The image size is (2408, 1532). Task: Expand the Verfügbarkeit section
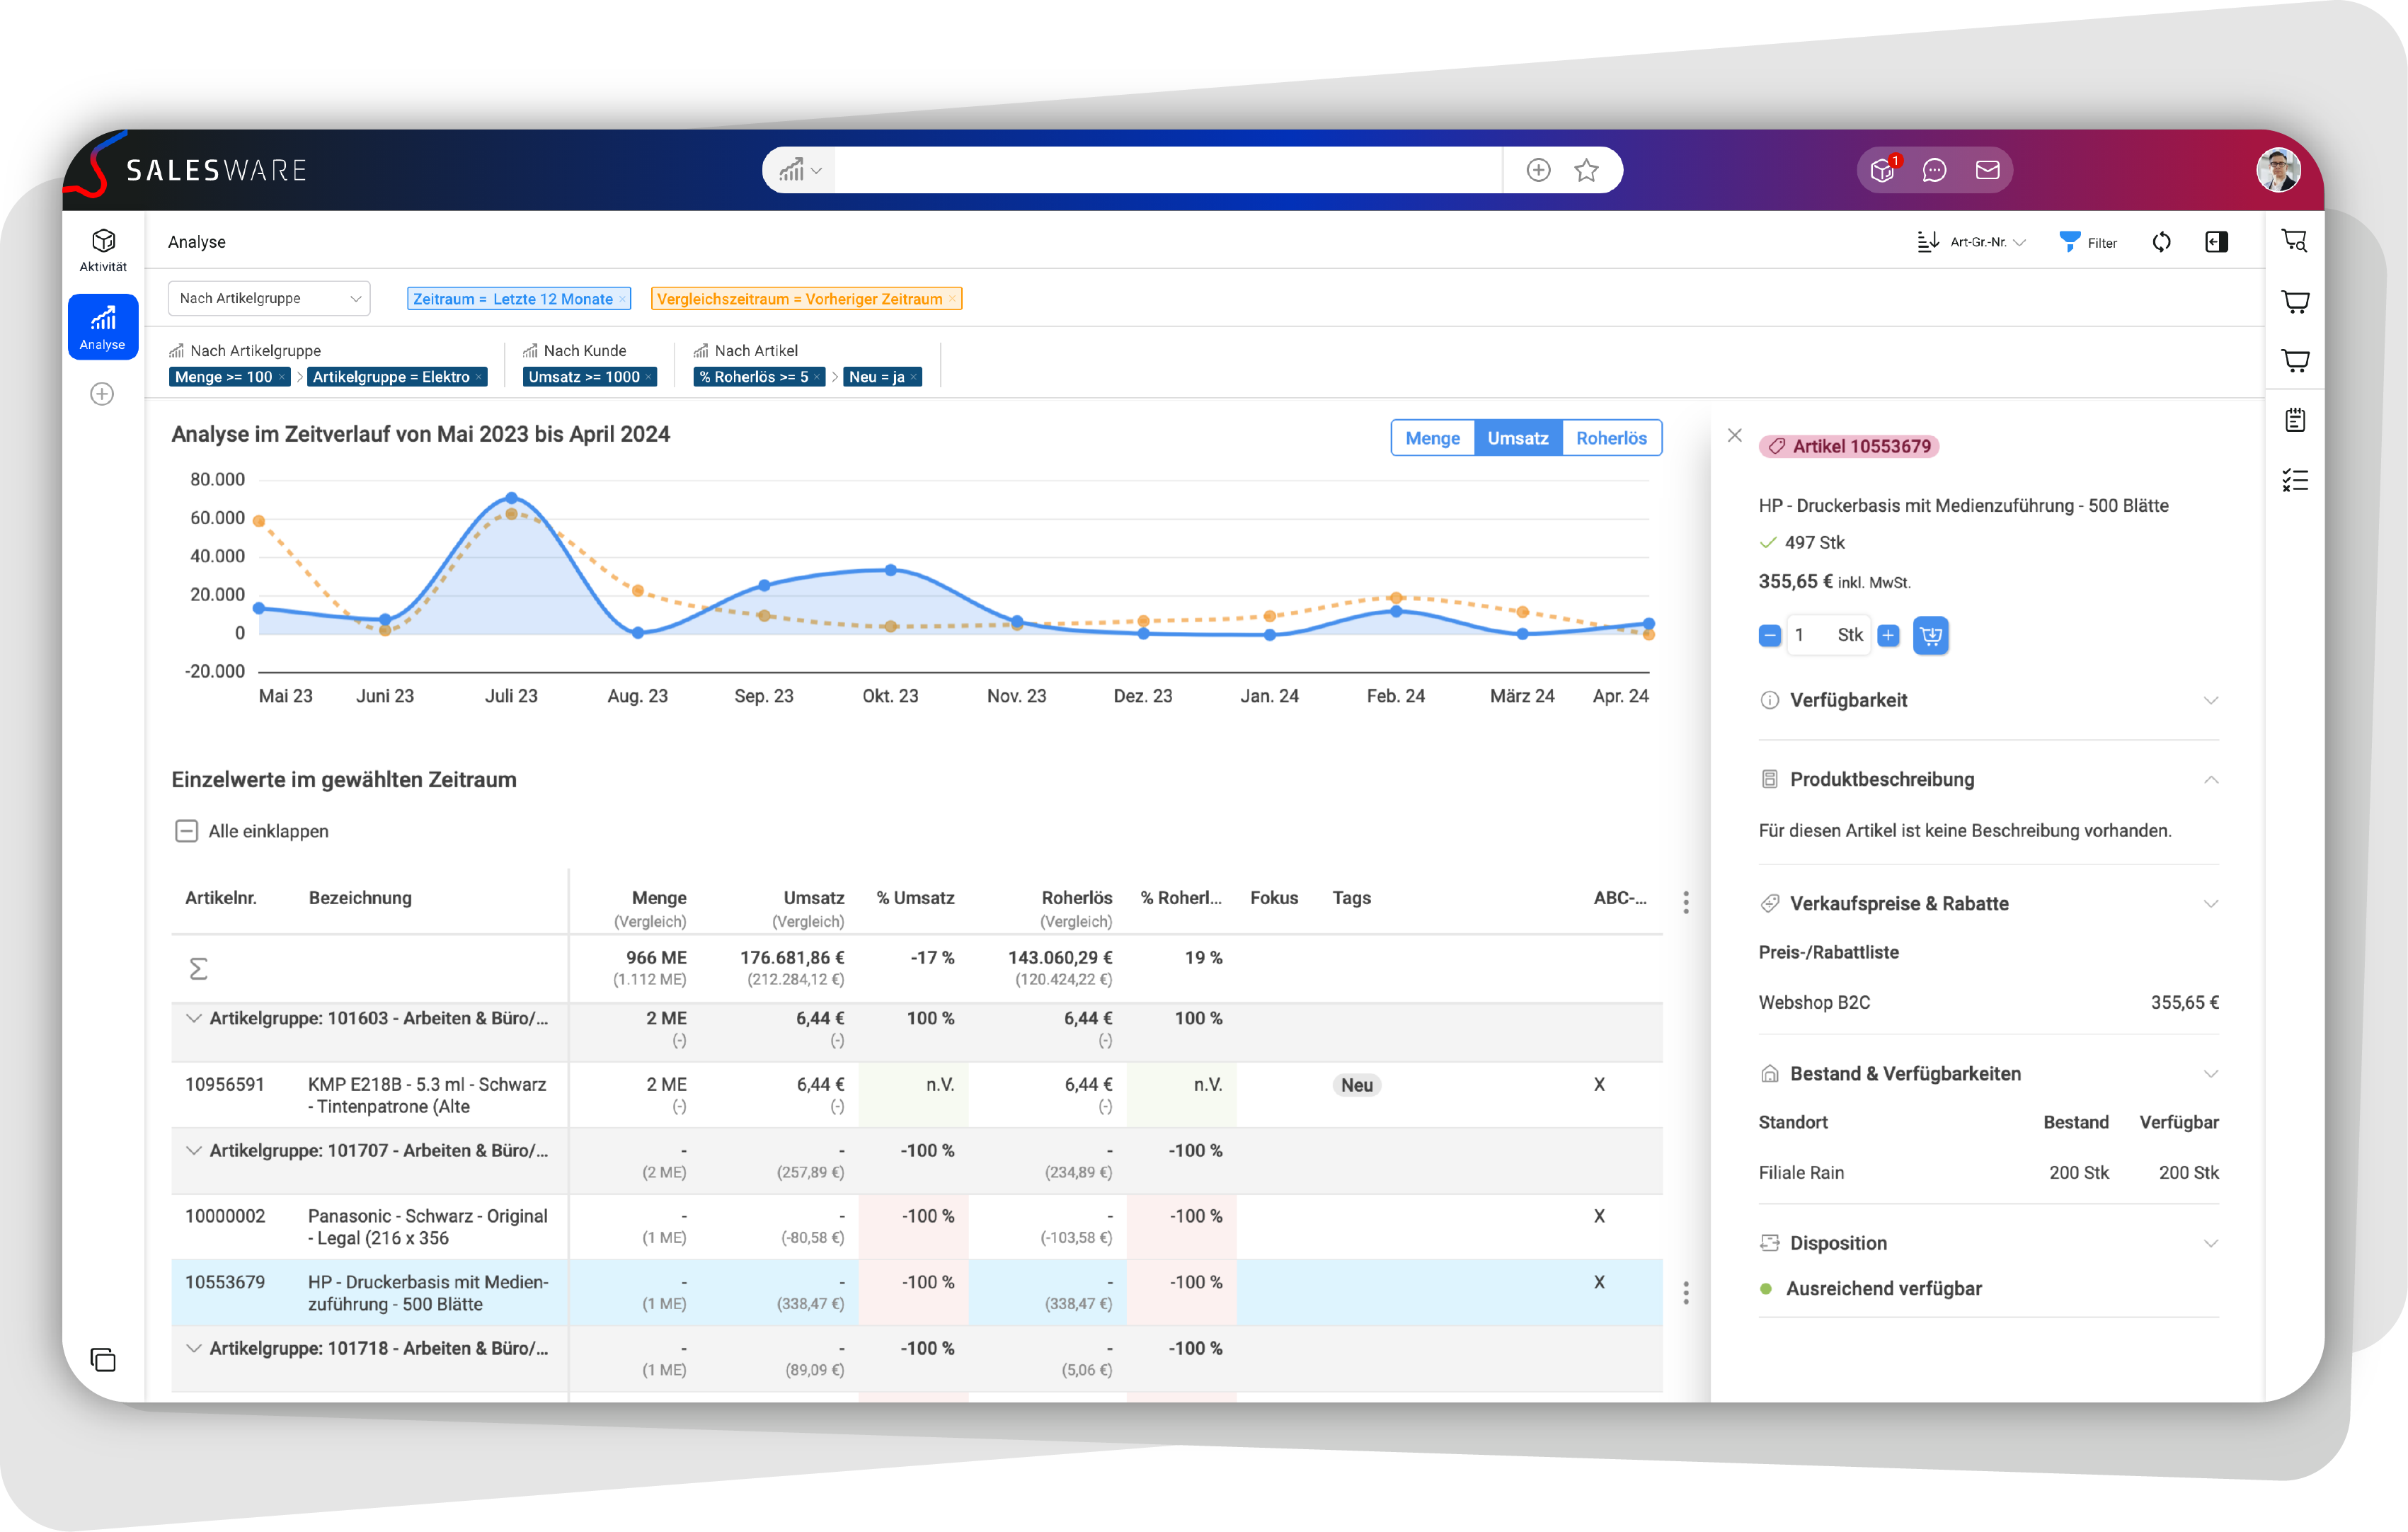[1988, 700]
